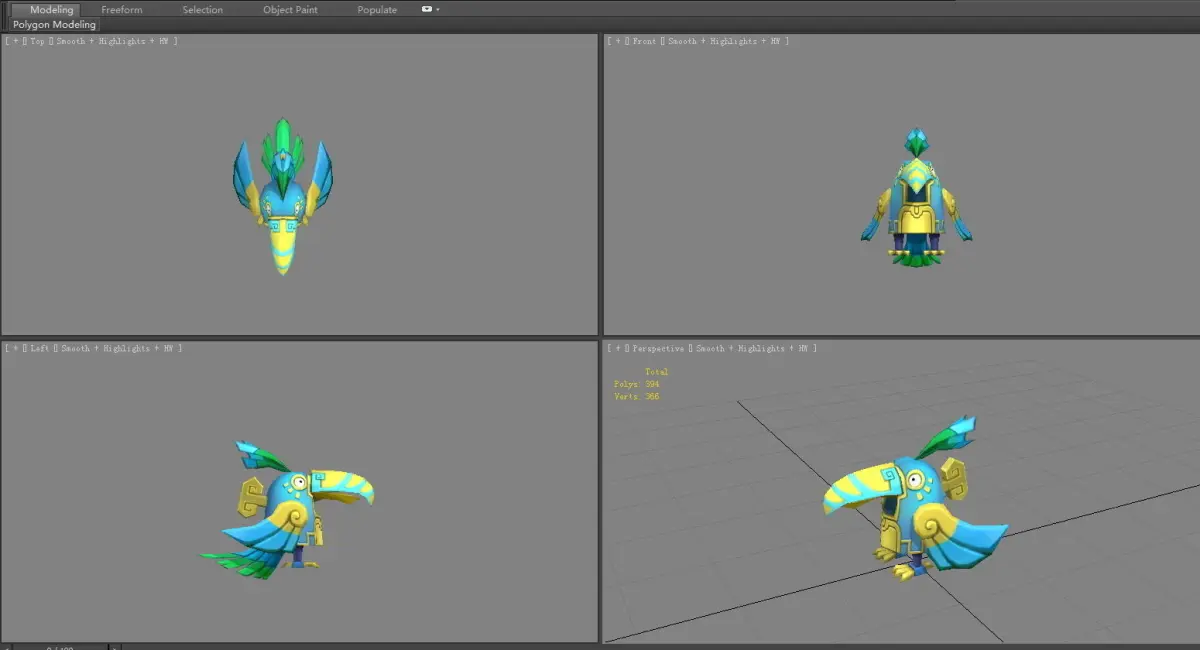This screenshot has width=1200, height=650.
Task: Switch to the Freeform ribbon tab
Action: tap(122, 9)
